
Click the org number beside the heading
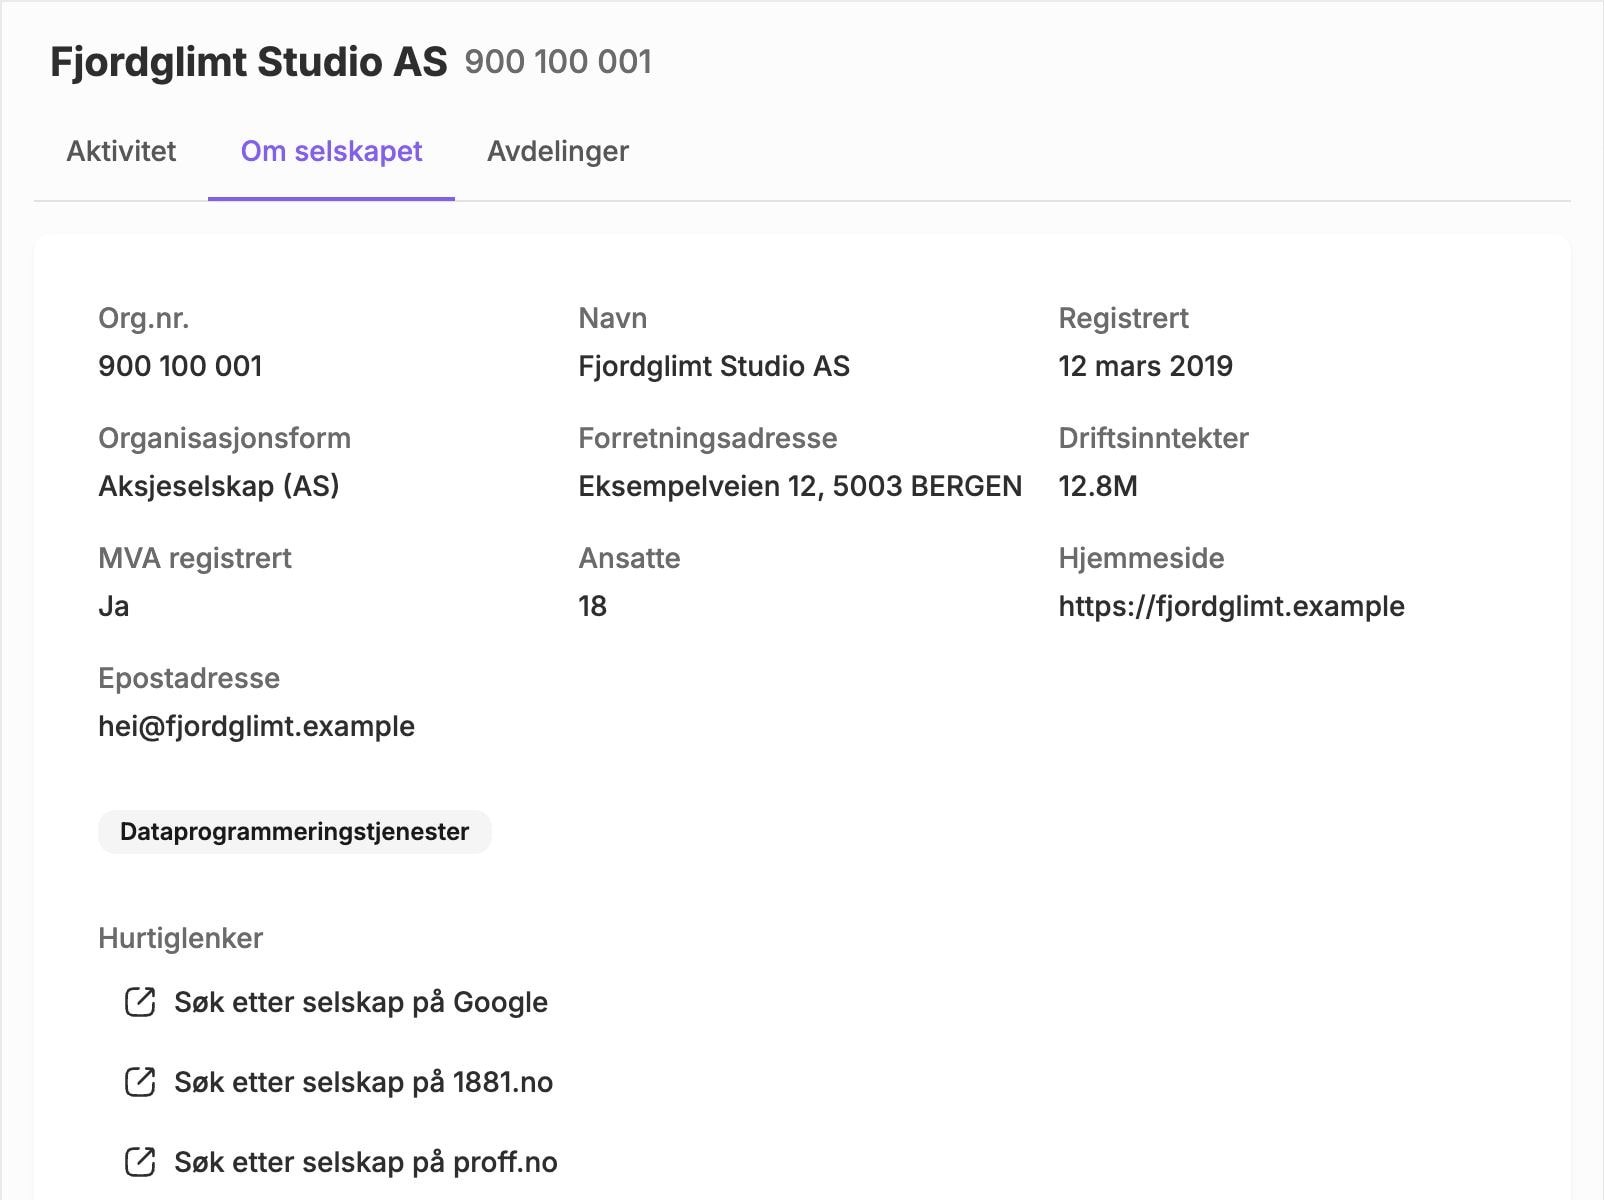558,62
